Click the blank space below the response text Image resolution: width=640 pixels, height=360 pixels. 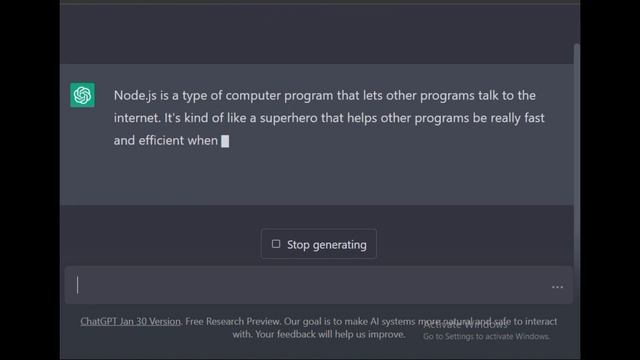(x=316, y=178)
